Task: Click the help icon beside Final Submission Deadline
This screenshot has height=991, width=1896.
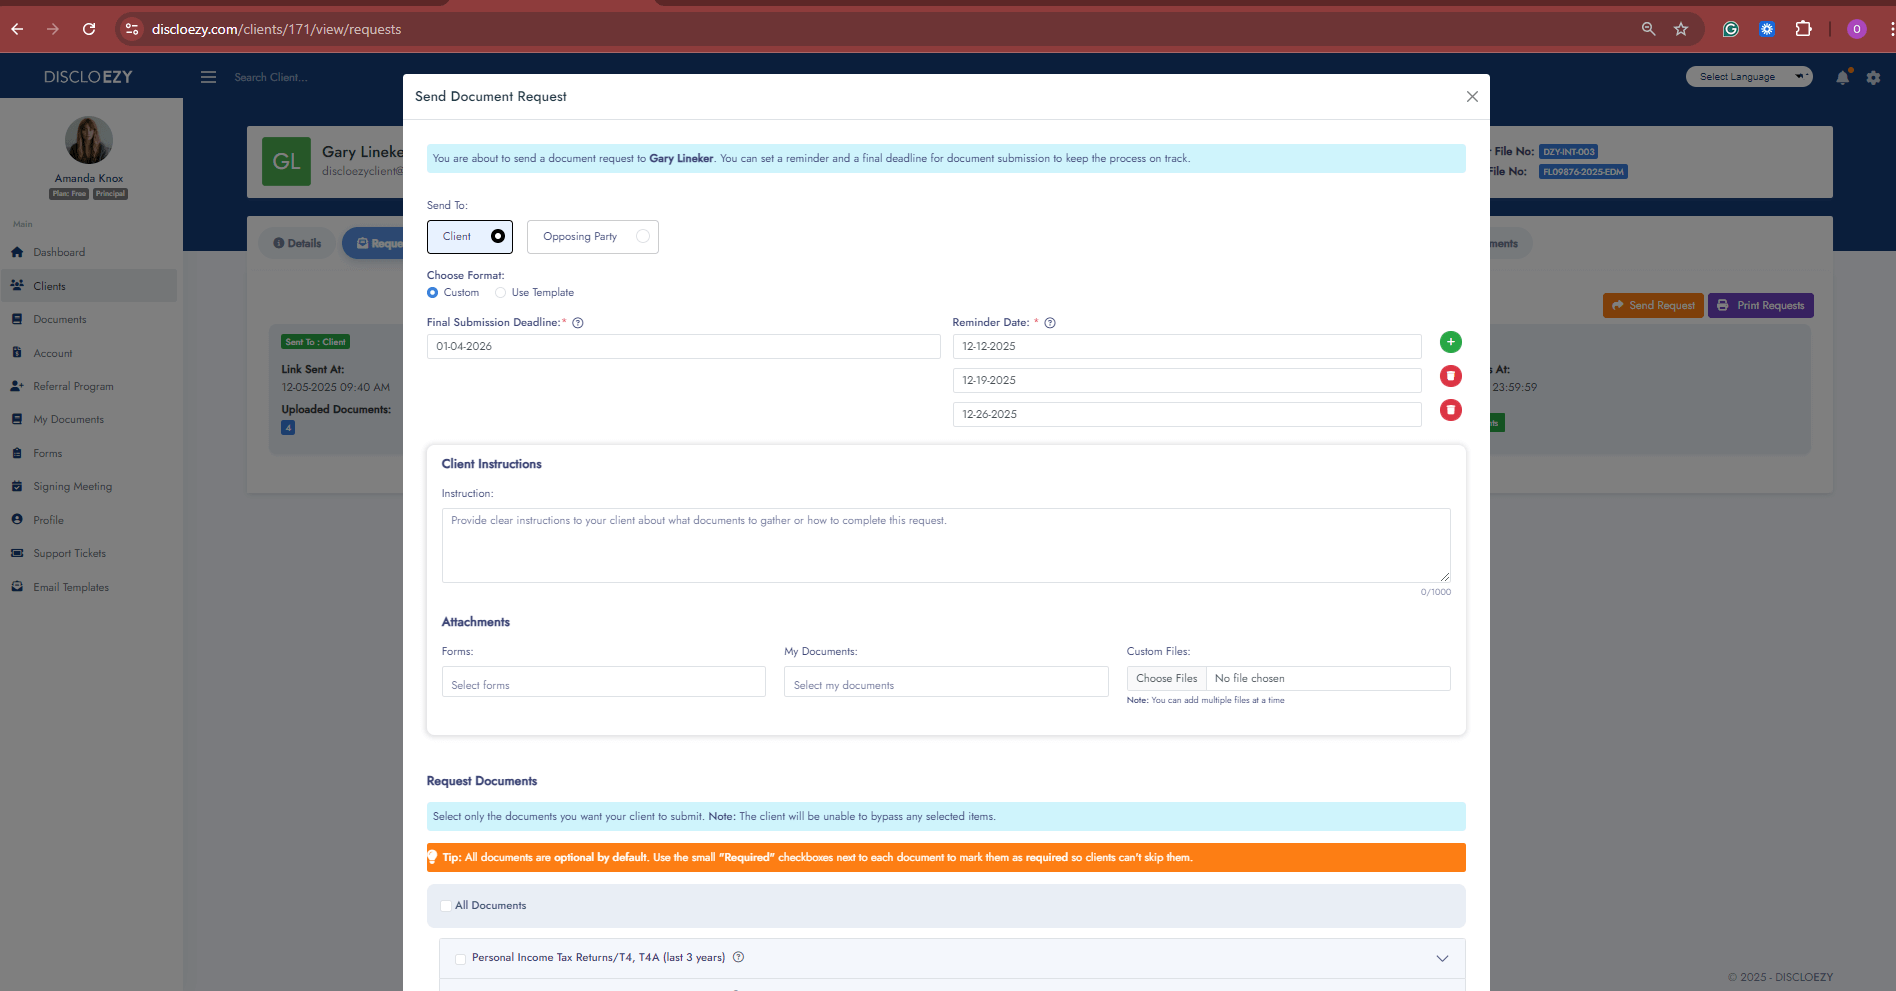Action: coord(578,323)
